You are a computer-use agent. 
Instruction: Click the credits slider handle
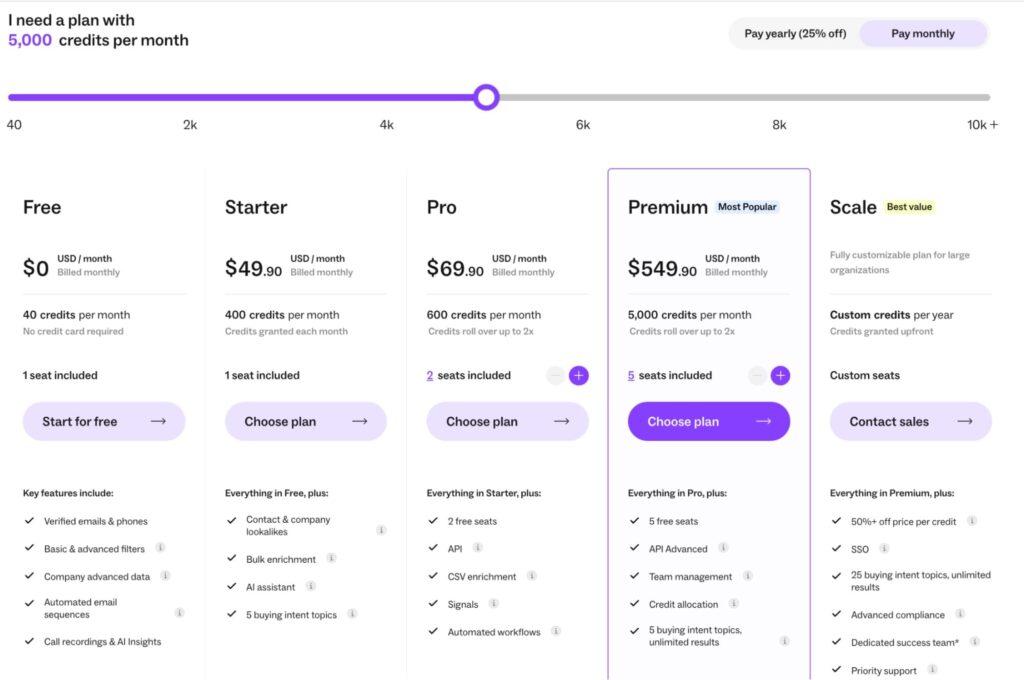click(486, 97)
